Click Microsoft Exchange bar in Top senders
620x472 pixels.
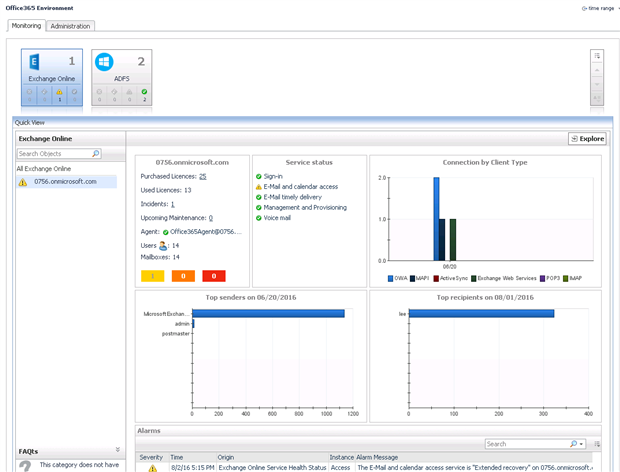click(x=268, y=313)
